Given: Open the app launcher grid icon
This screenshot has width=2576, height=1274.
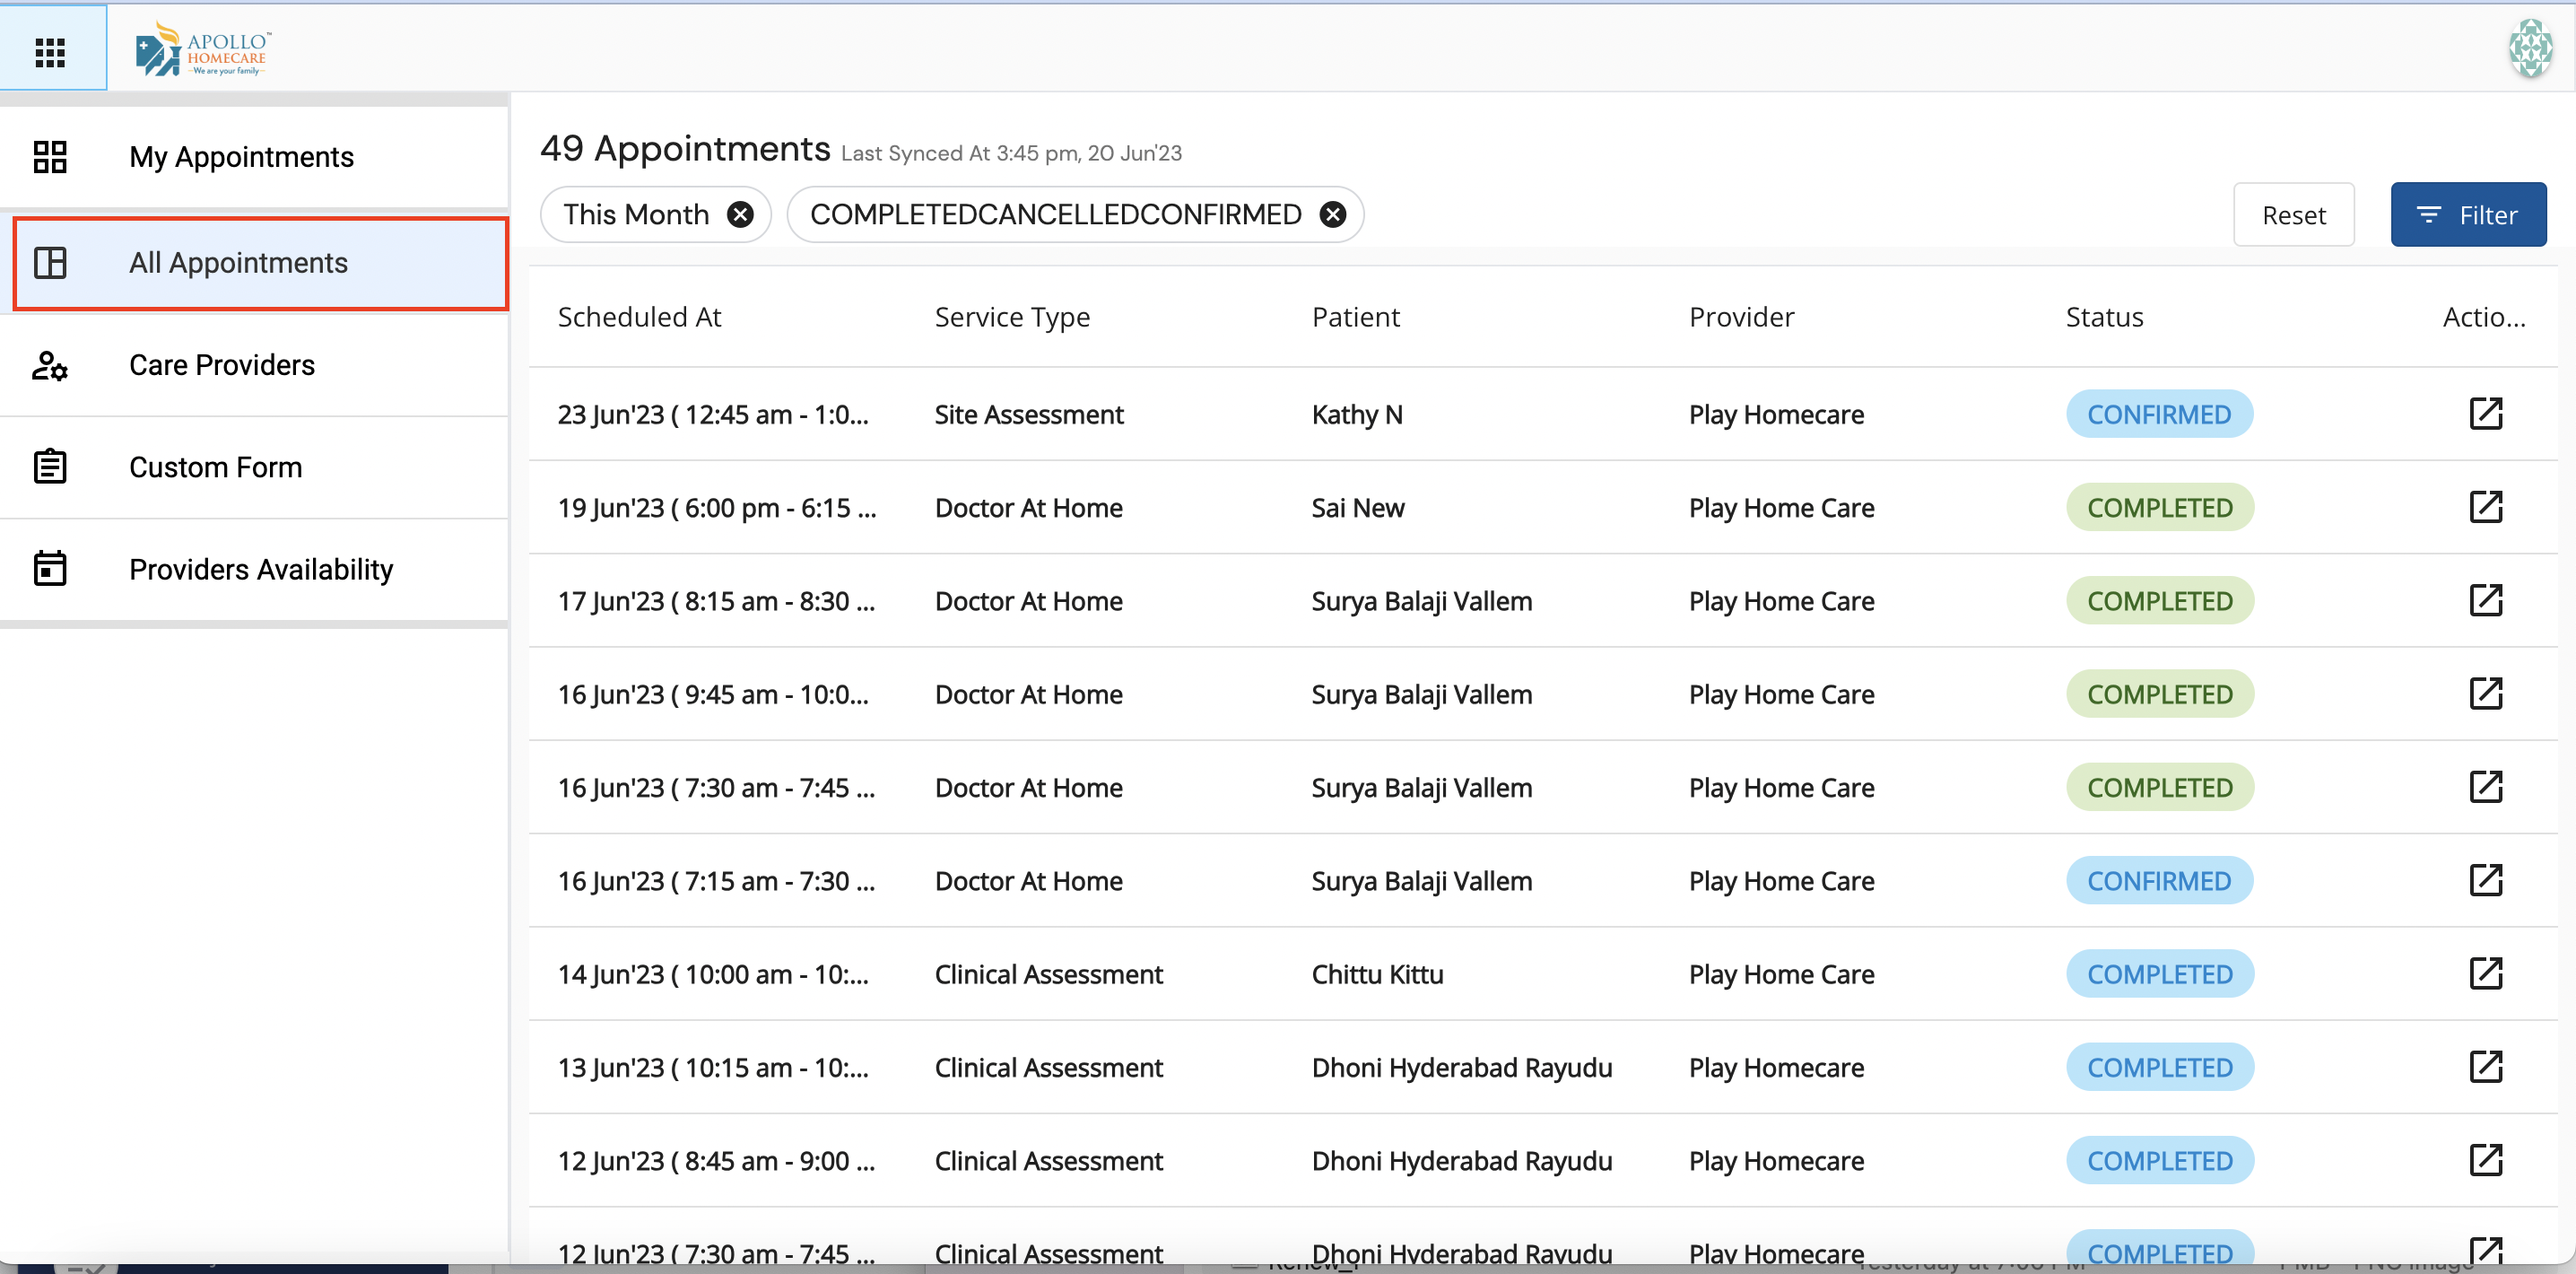Looking at the screenshot, I should (x=51, y=51).
